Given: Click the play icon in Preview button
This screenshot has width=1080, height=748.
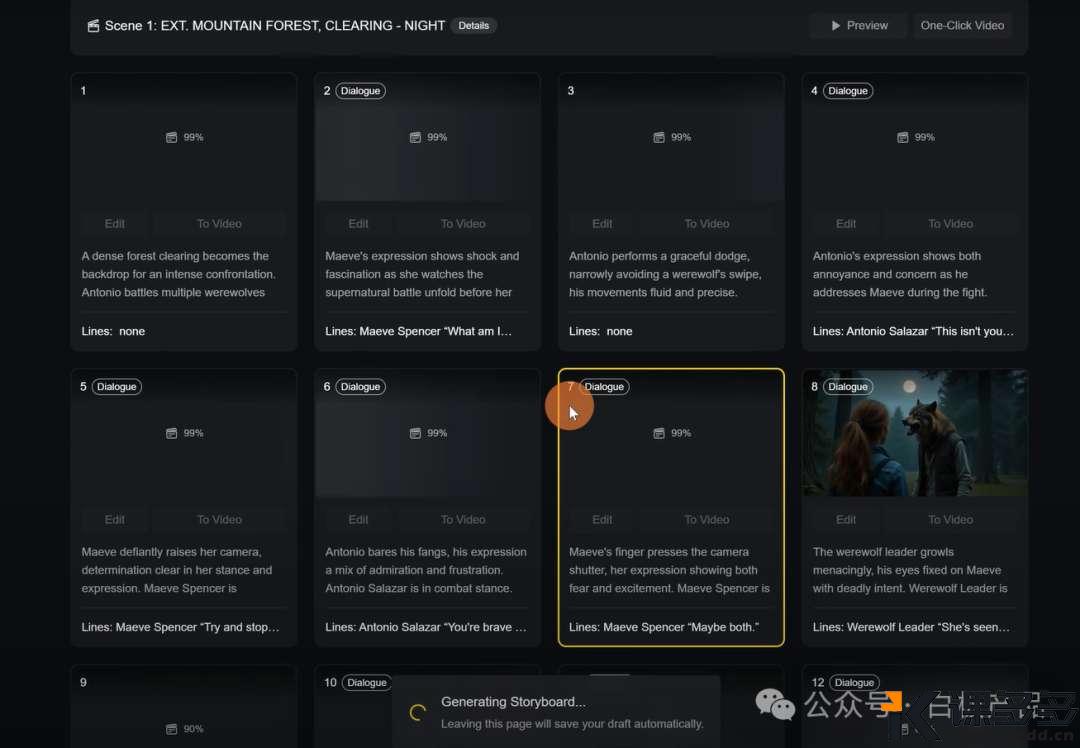Looking at the screenshot, I should tap(836, 26).
